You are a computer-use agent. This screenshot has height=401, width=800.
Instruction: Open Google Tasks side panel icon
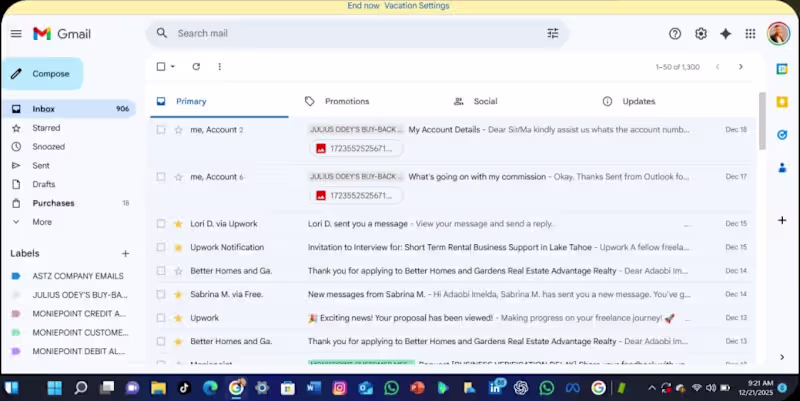point(782,135)
